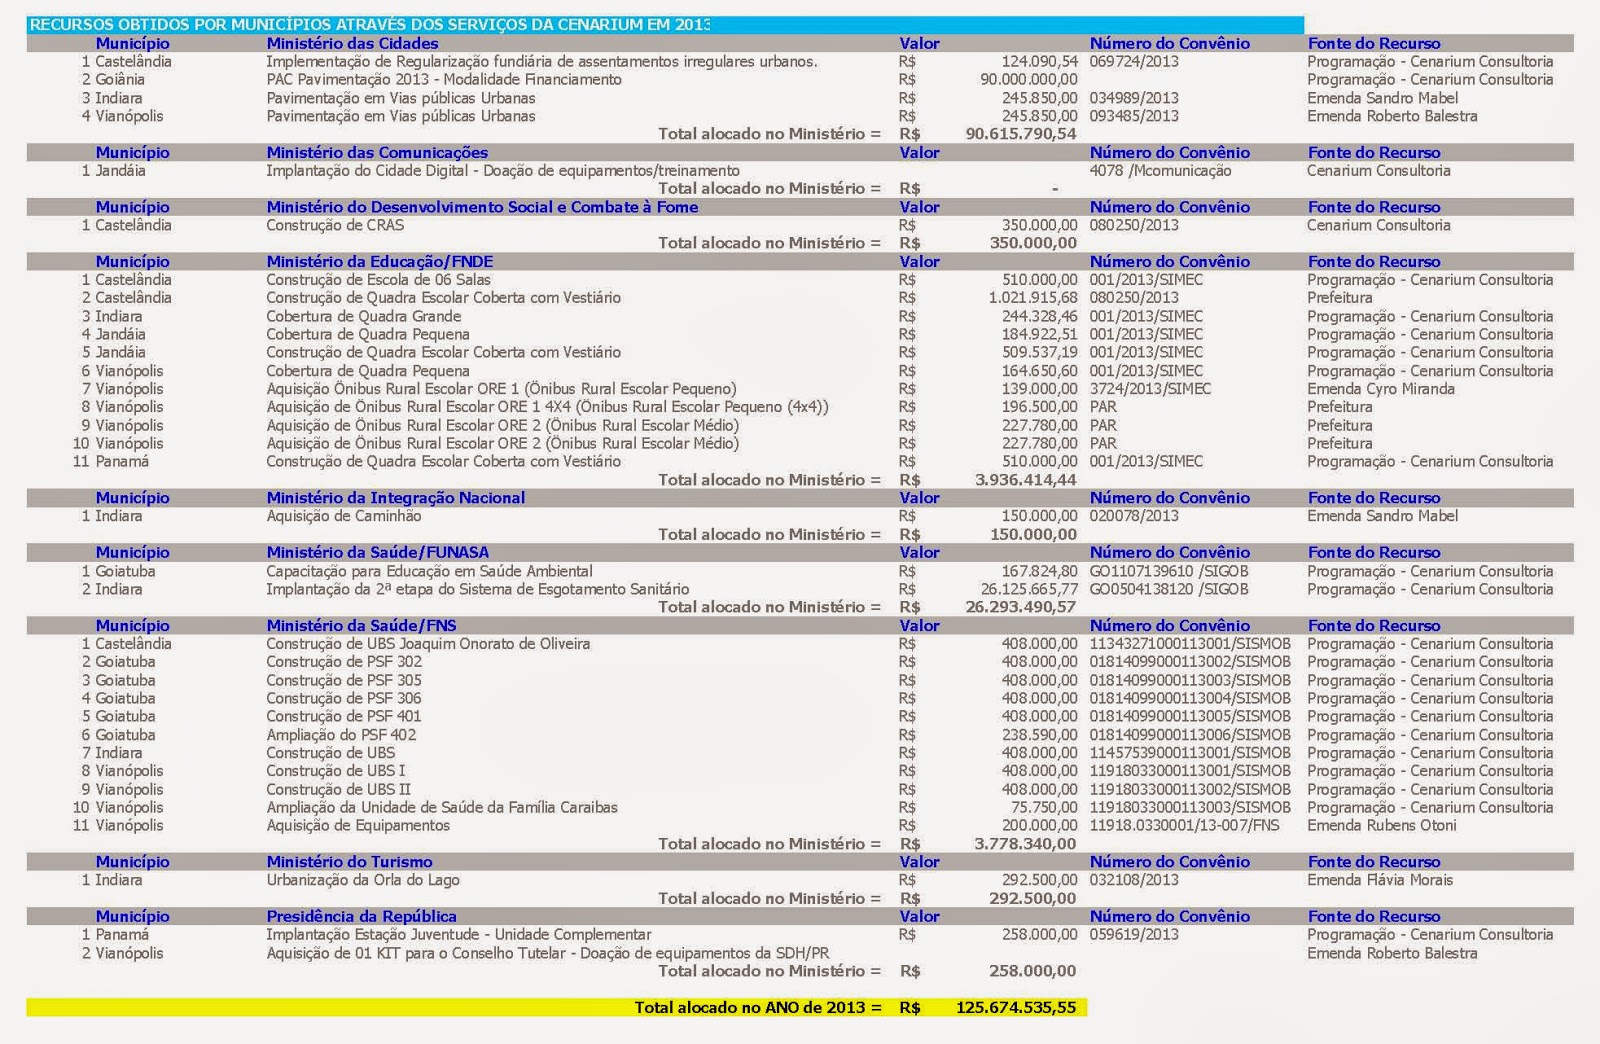Select the 'Total alocado no ANO de 2013 =' label
Screen dimensions: 1600x1044
pyautogui.click(x=758, y=1007)
